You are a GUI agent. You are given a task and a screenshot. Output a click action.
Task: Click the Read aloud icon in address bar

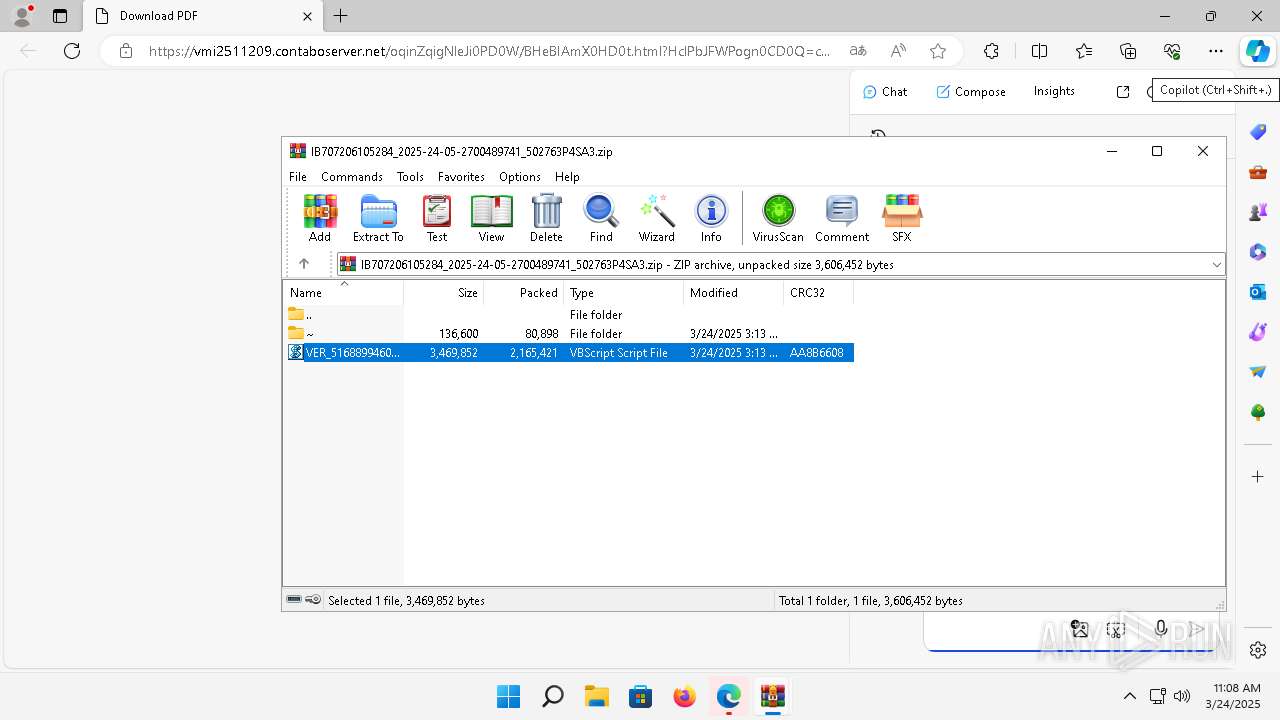tap(898, 51)
